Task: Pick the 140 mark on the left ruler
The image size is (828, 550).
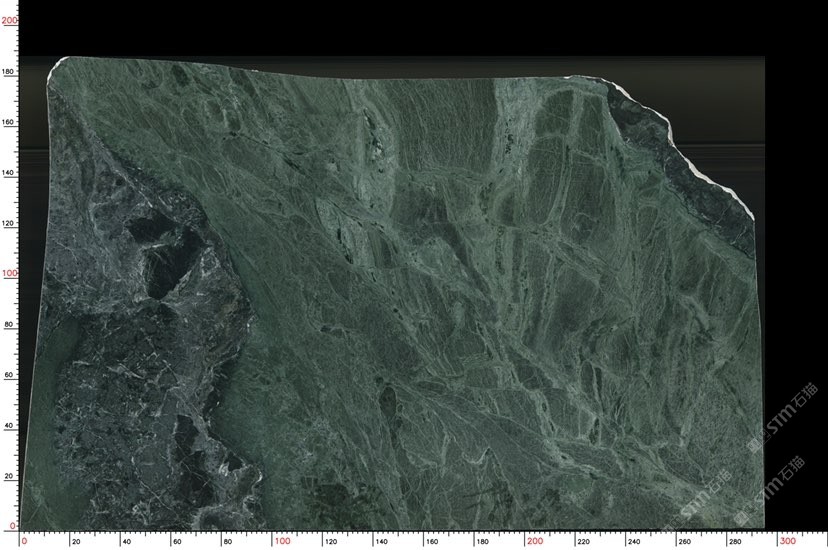Action: (x=9, y=173)
